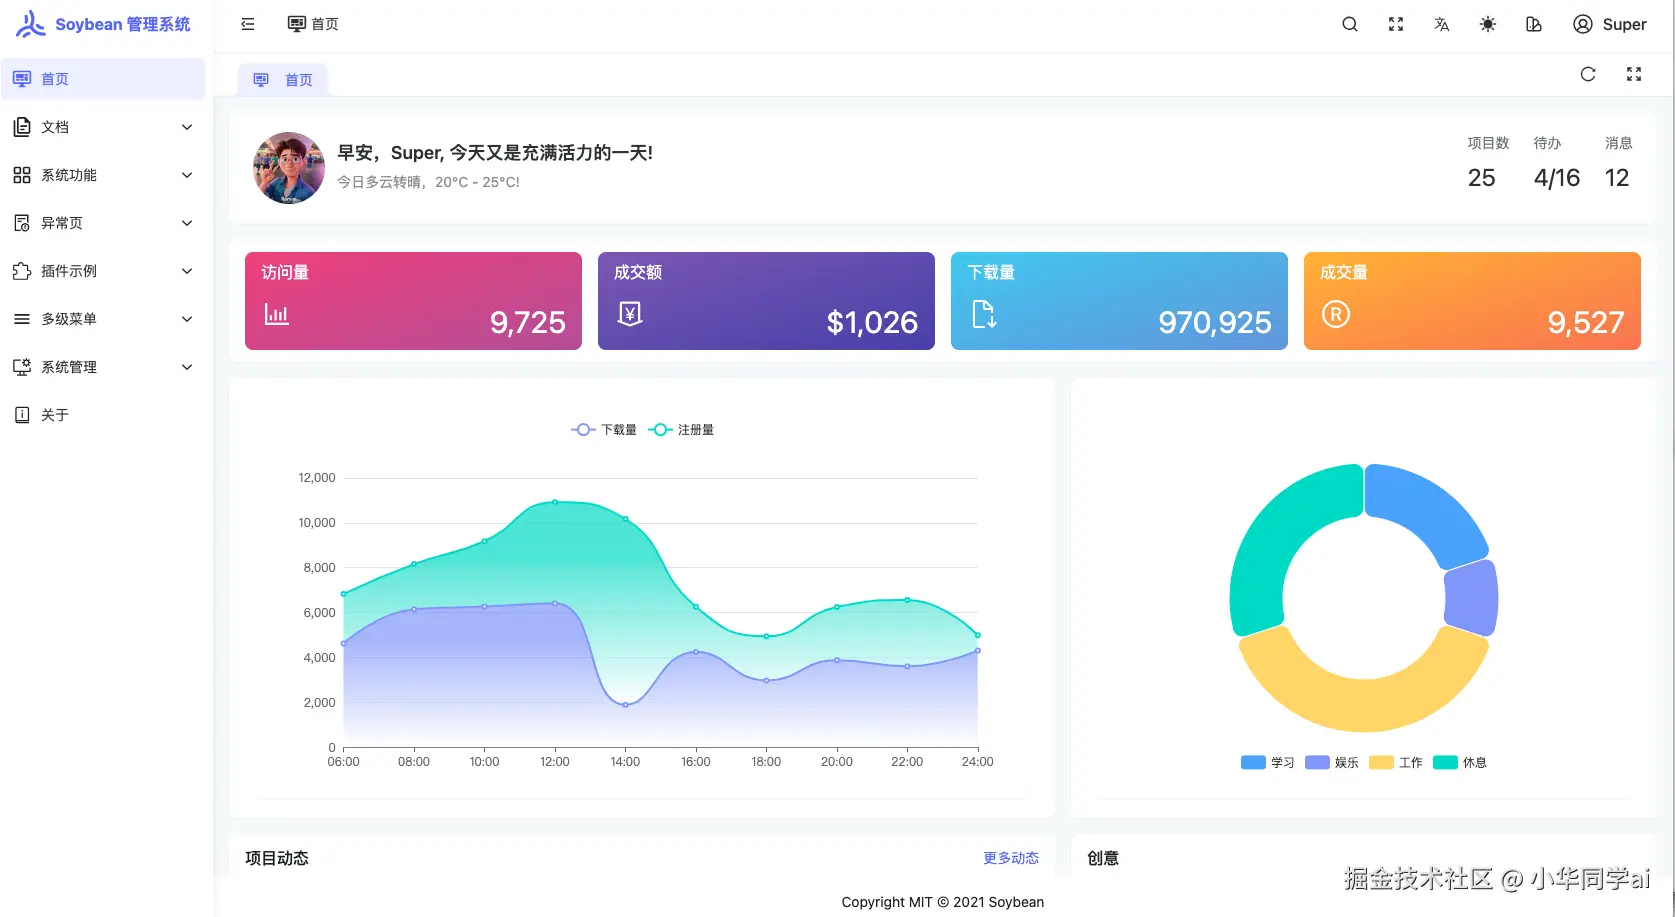The height and width of the screenshot is (917, 1675).
Task: Toggle 学习 in pie legend
Action: click(x=1267, y=763)
